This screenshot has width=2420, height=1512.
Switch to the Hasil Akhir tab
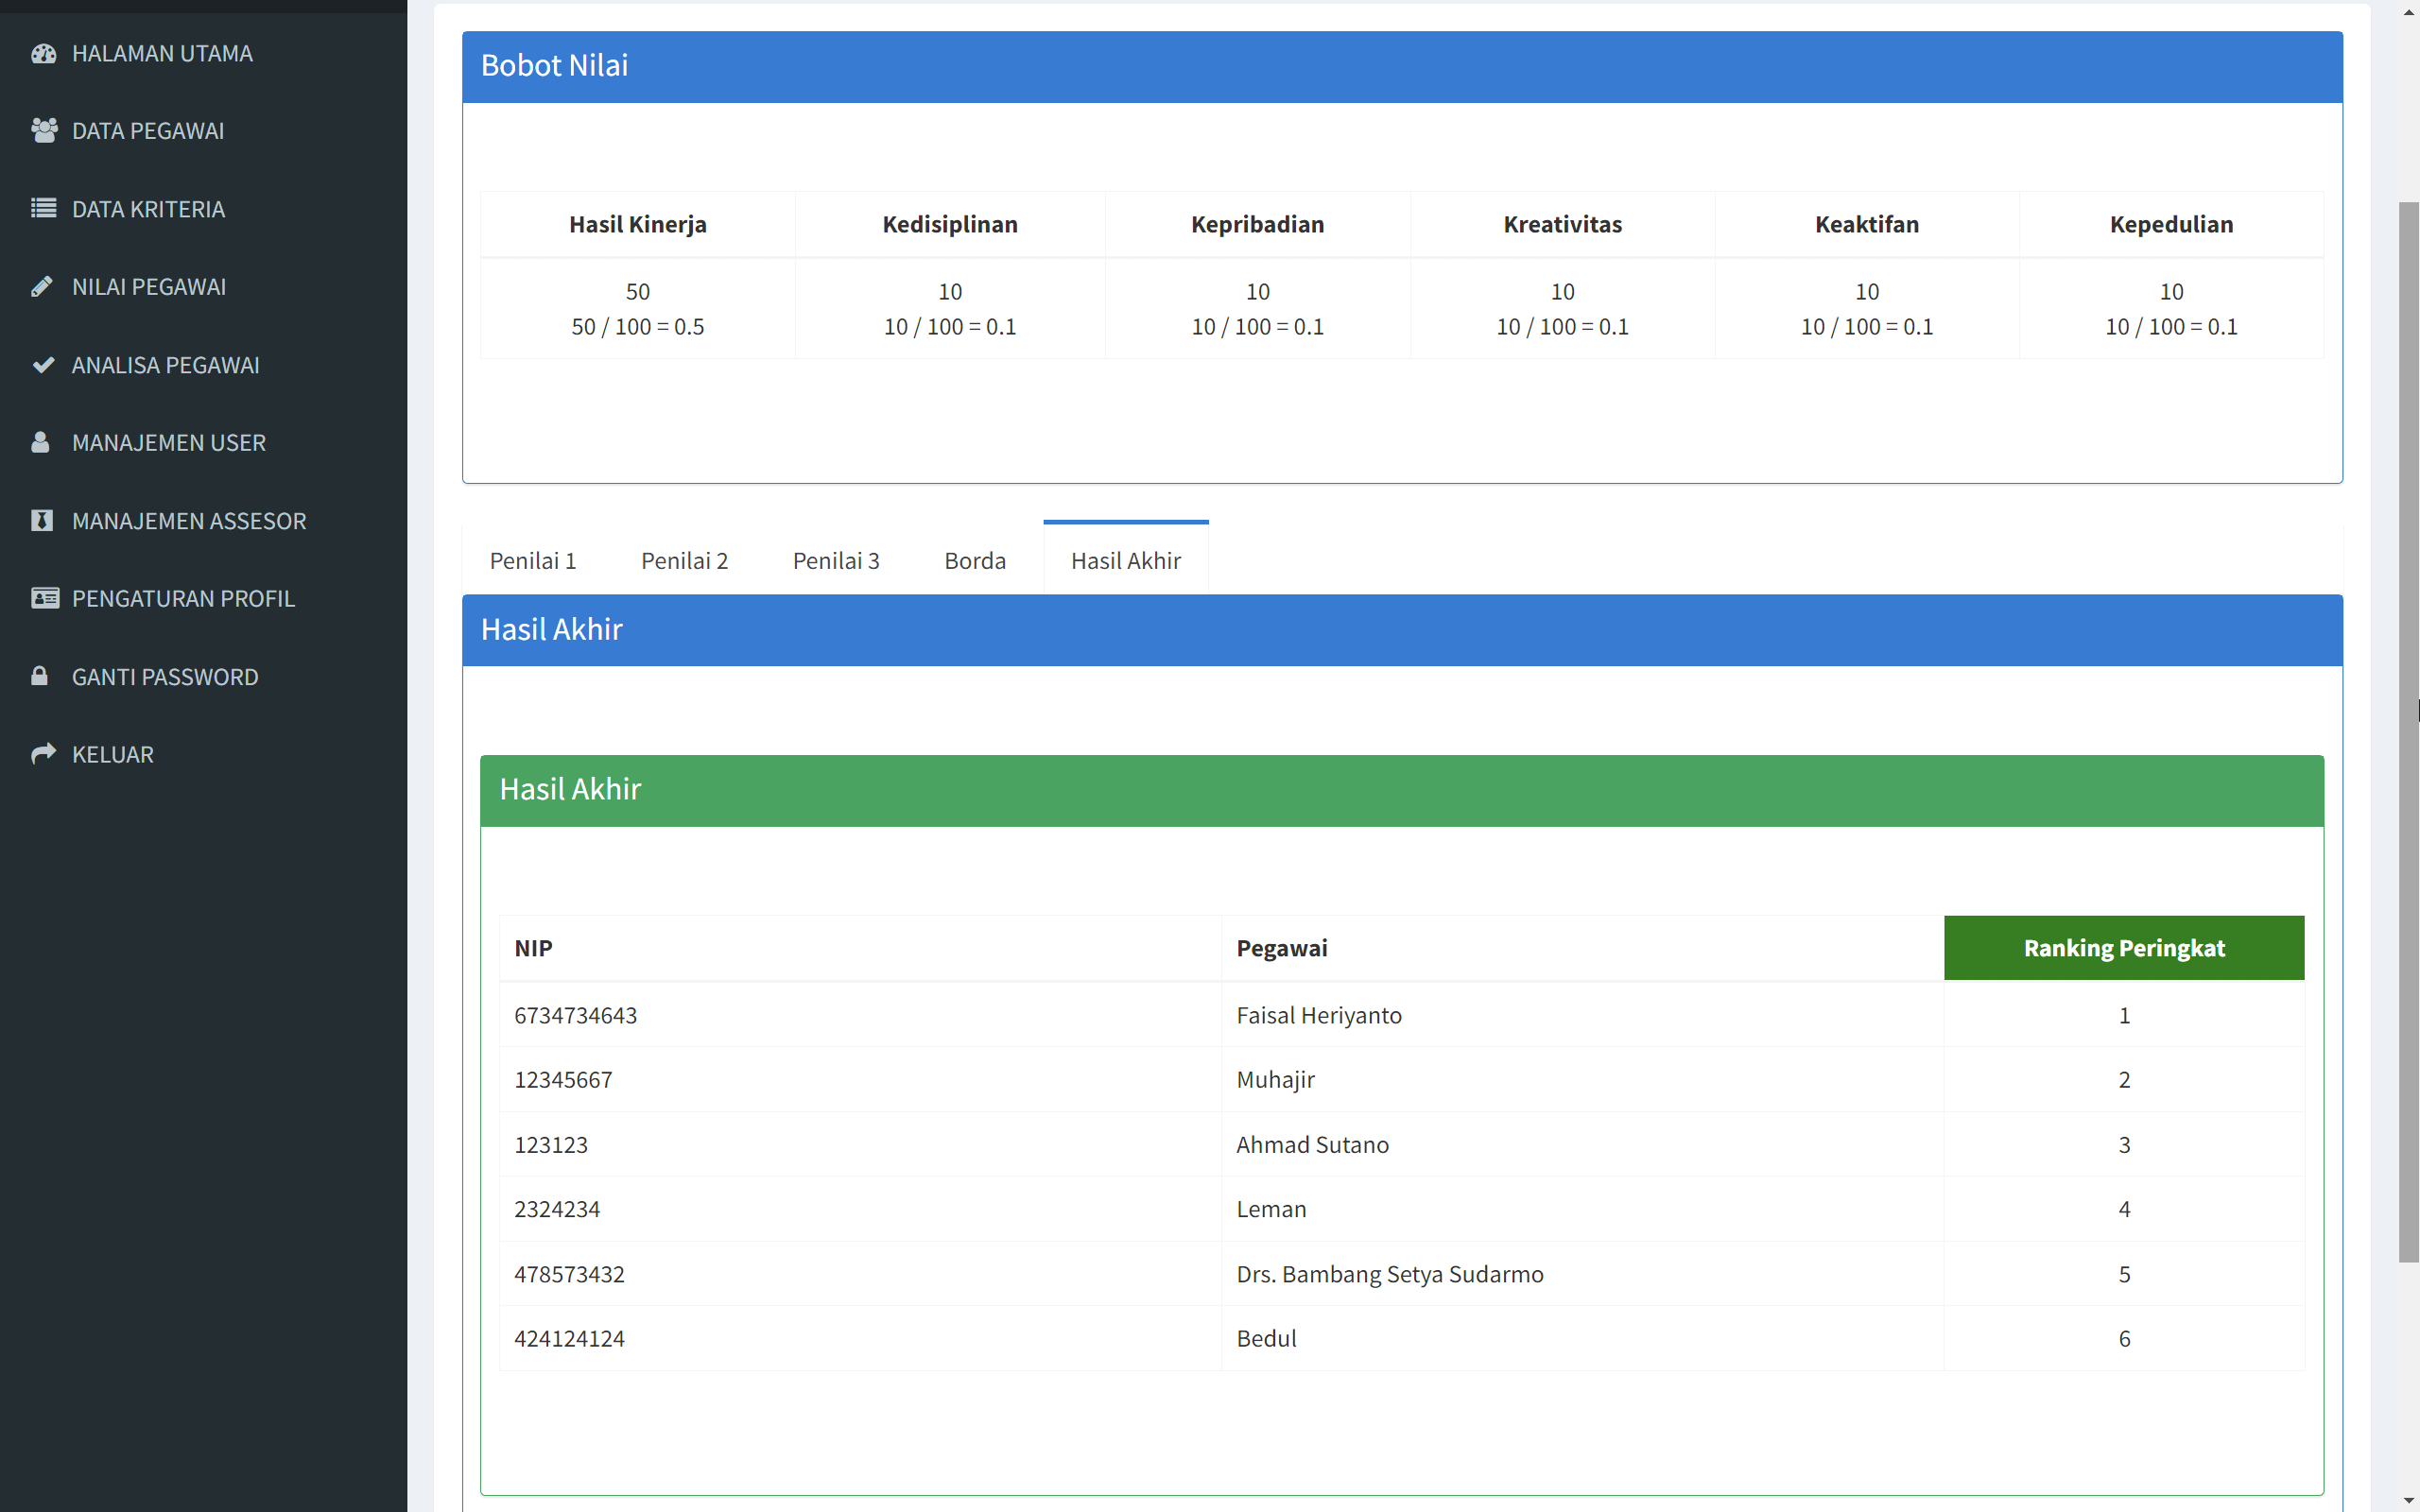[x=1125, y=560]
